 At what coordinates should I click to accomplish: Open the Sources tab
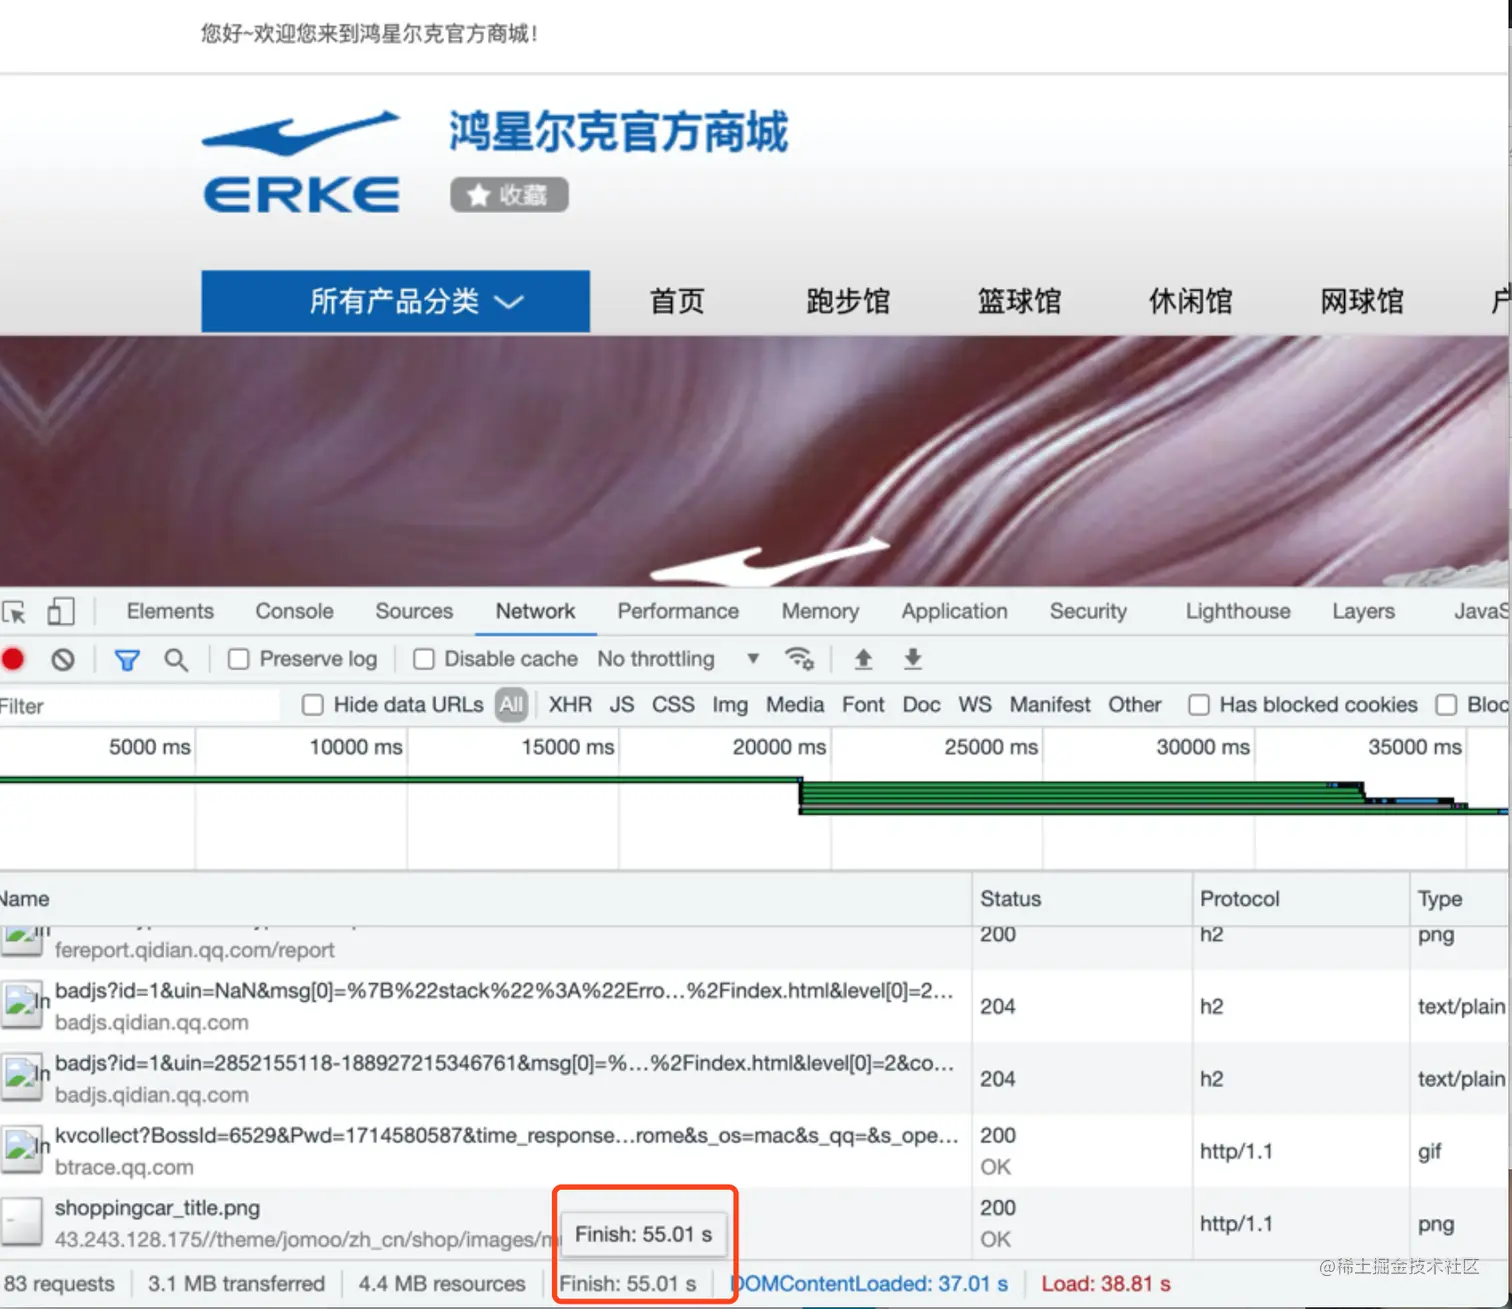point(414,611)
